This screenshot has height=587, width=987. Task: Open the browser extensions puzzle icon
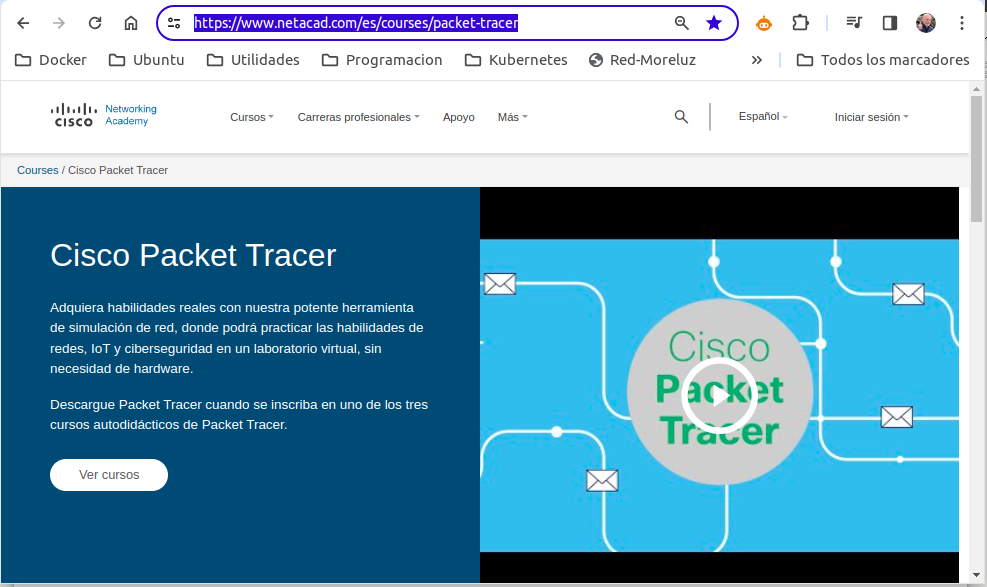(x=800, y=23)
